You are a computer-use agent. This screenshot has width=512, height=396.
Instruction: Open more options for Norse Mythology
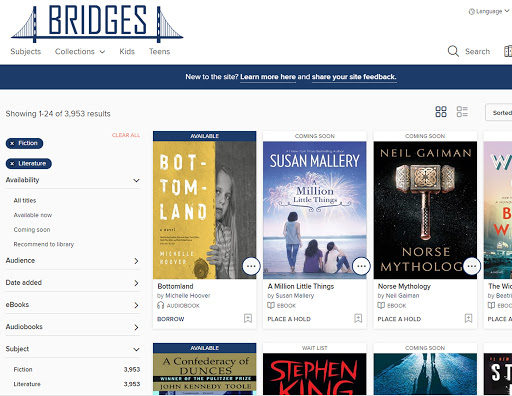click(471, 266)
